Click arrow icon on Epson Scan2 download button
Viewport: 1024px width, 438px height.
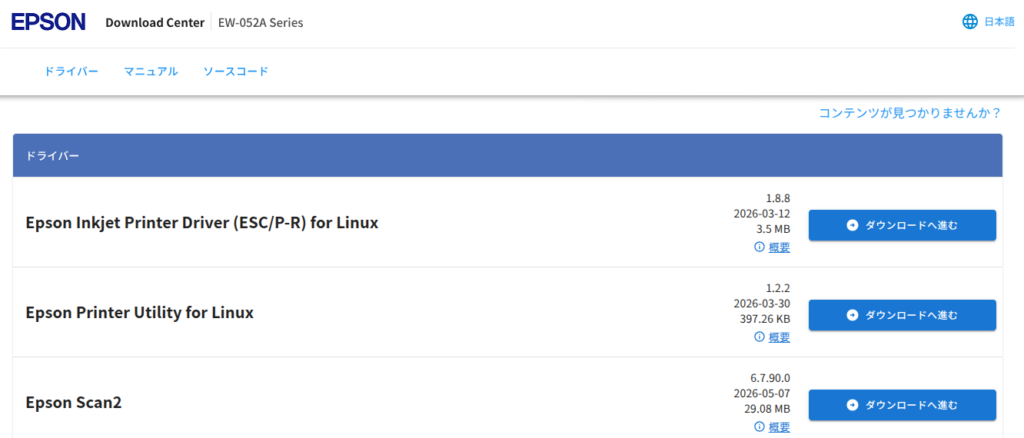852,405
